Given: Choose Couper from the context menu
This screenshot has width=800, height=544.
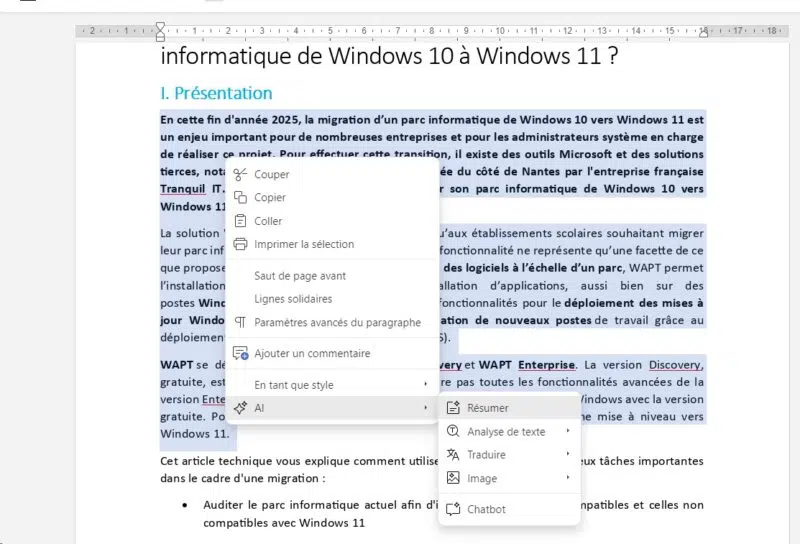Looking at the screenshot, I should coord(332,175).
